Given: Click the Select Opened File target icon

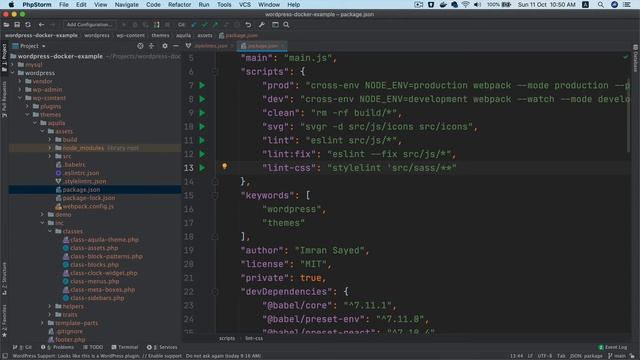Looking at the screenshot, I should coord(140,46).
